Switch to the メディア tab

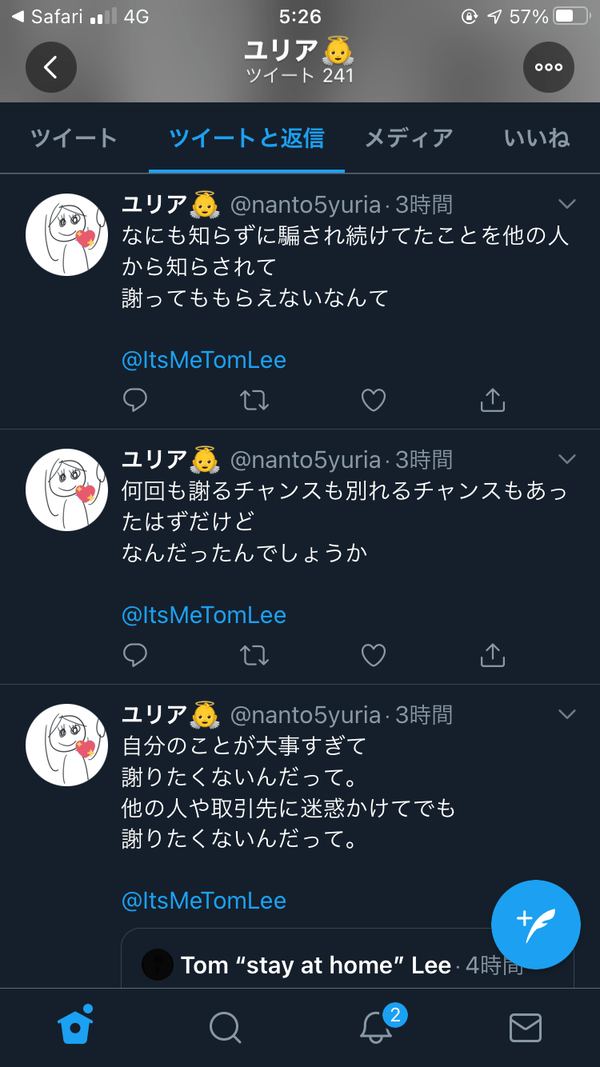pyautogui.click(x=408, y=138)
